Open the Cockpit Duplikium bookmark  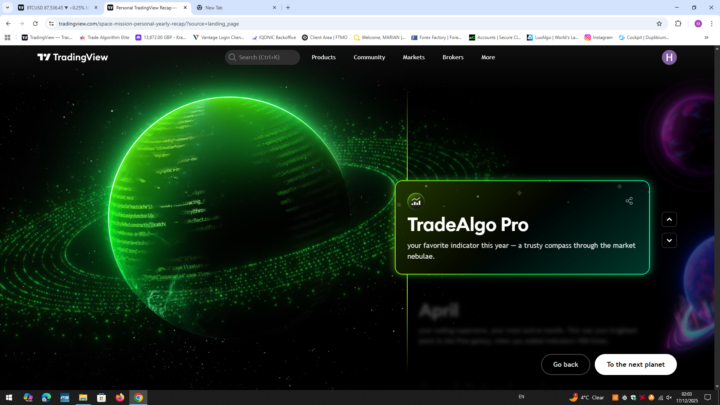pyautogui.click(x=644, y=37)
